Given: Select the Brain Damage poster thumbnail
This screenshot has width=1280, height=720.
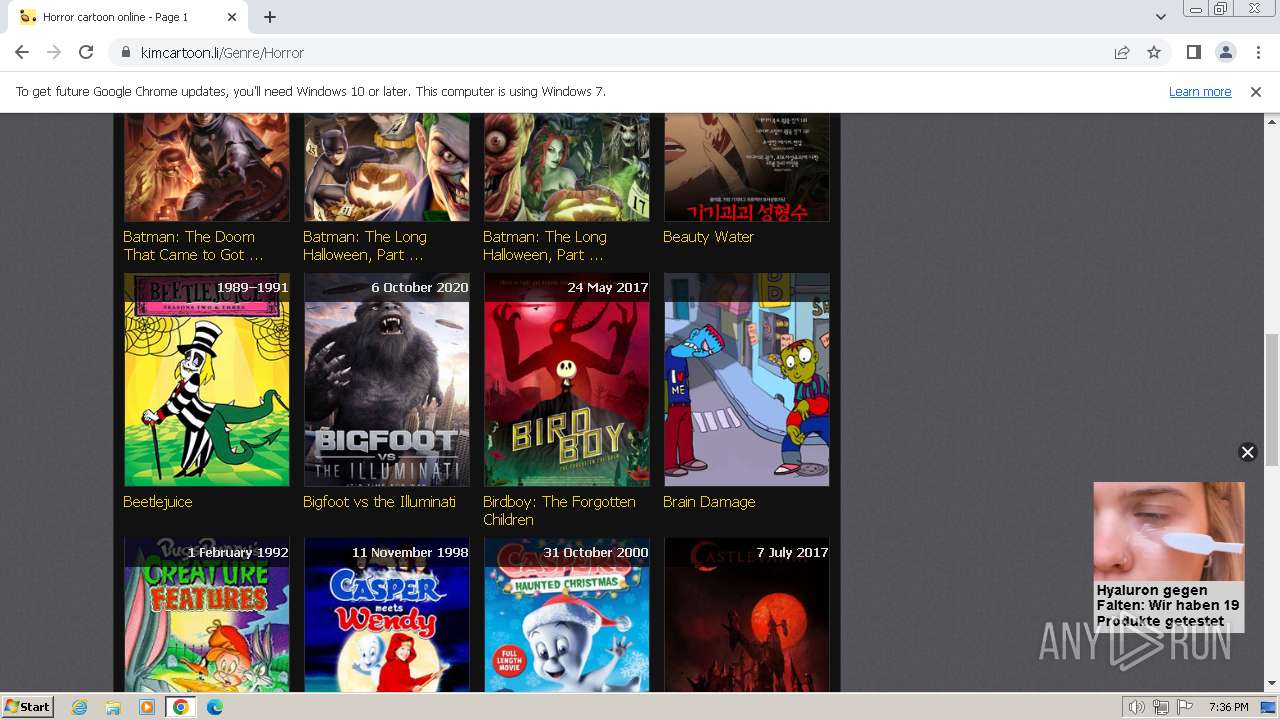Looking at the screenshot, I should tap(747, 380).
